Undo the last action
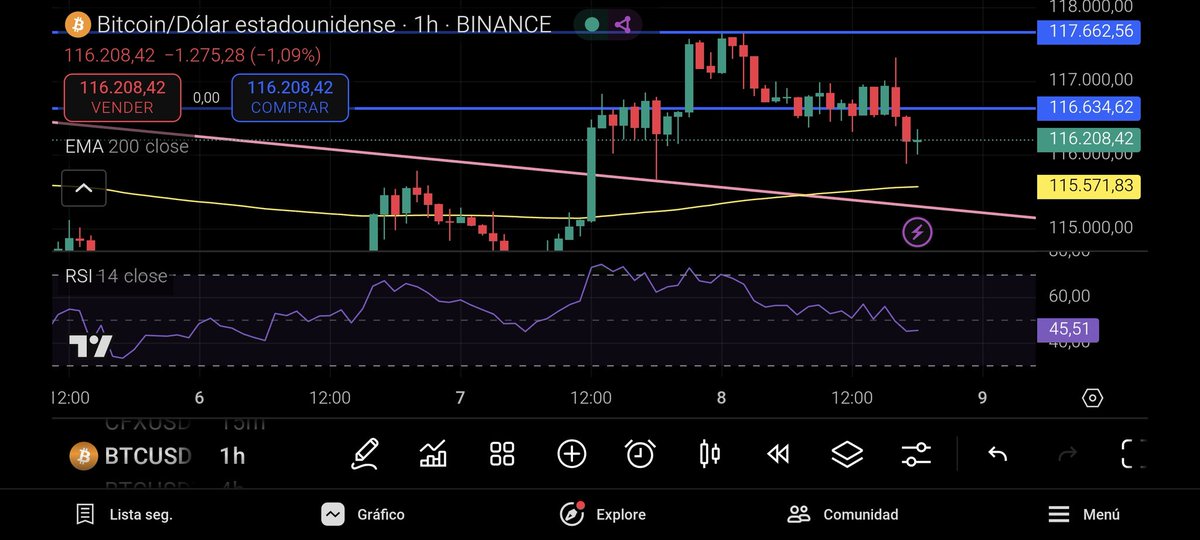 (997, 455)
